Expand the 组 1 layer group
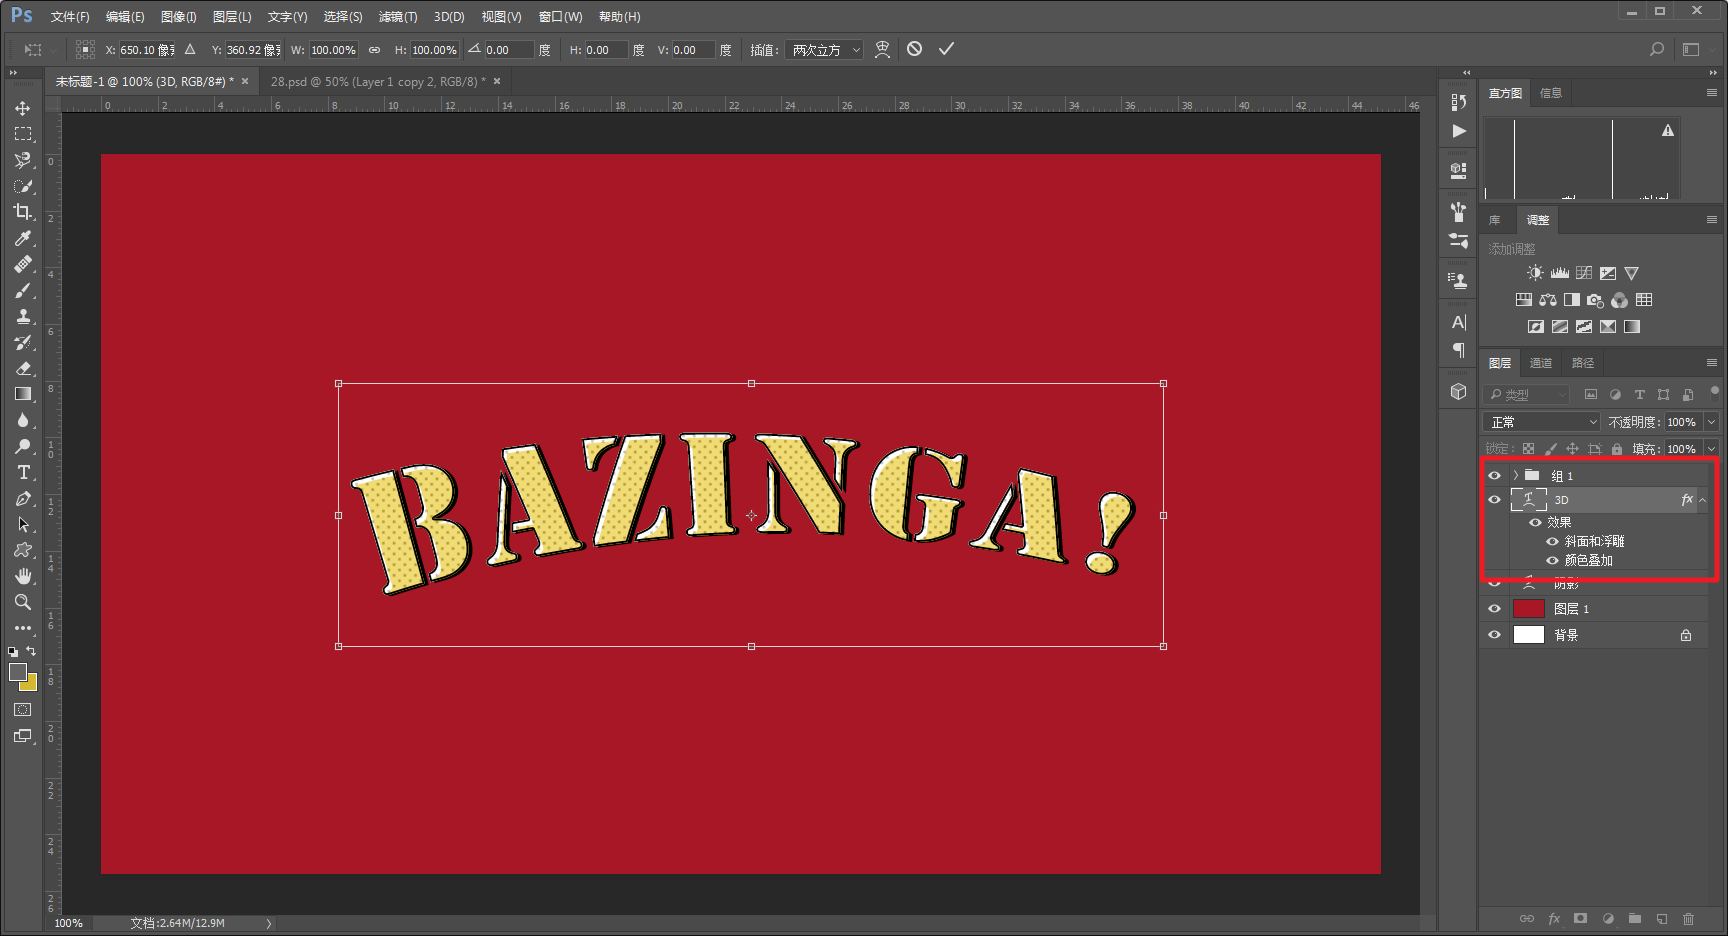Screen dimensions: 1728x936 [1515, 475]
